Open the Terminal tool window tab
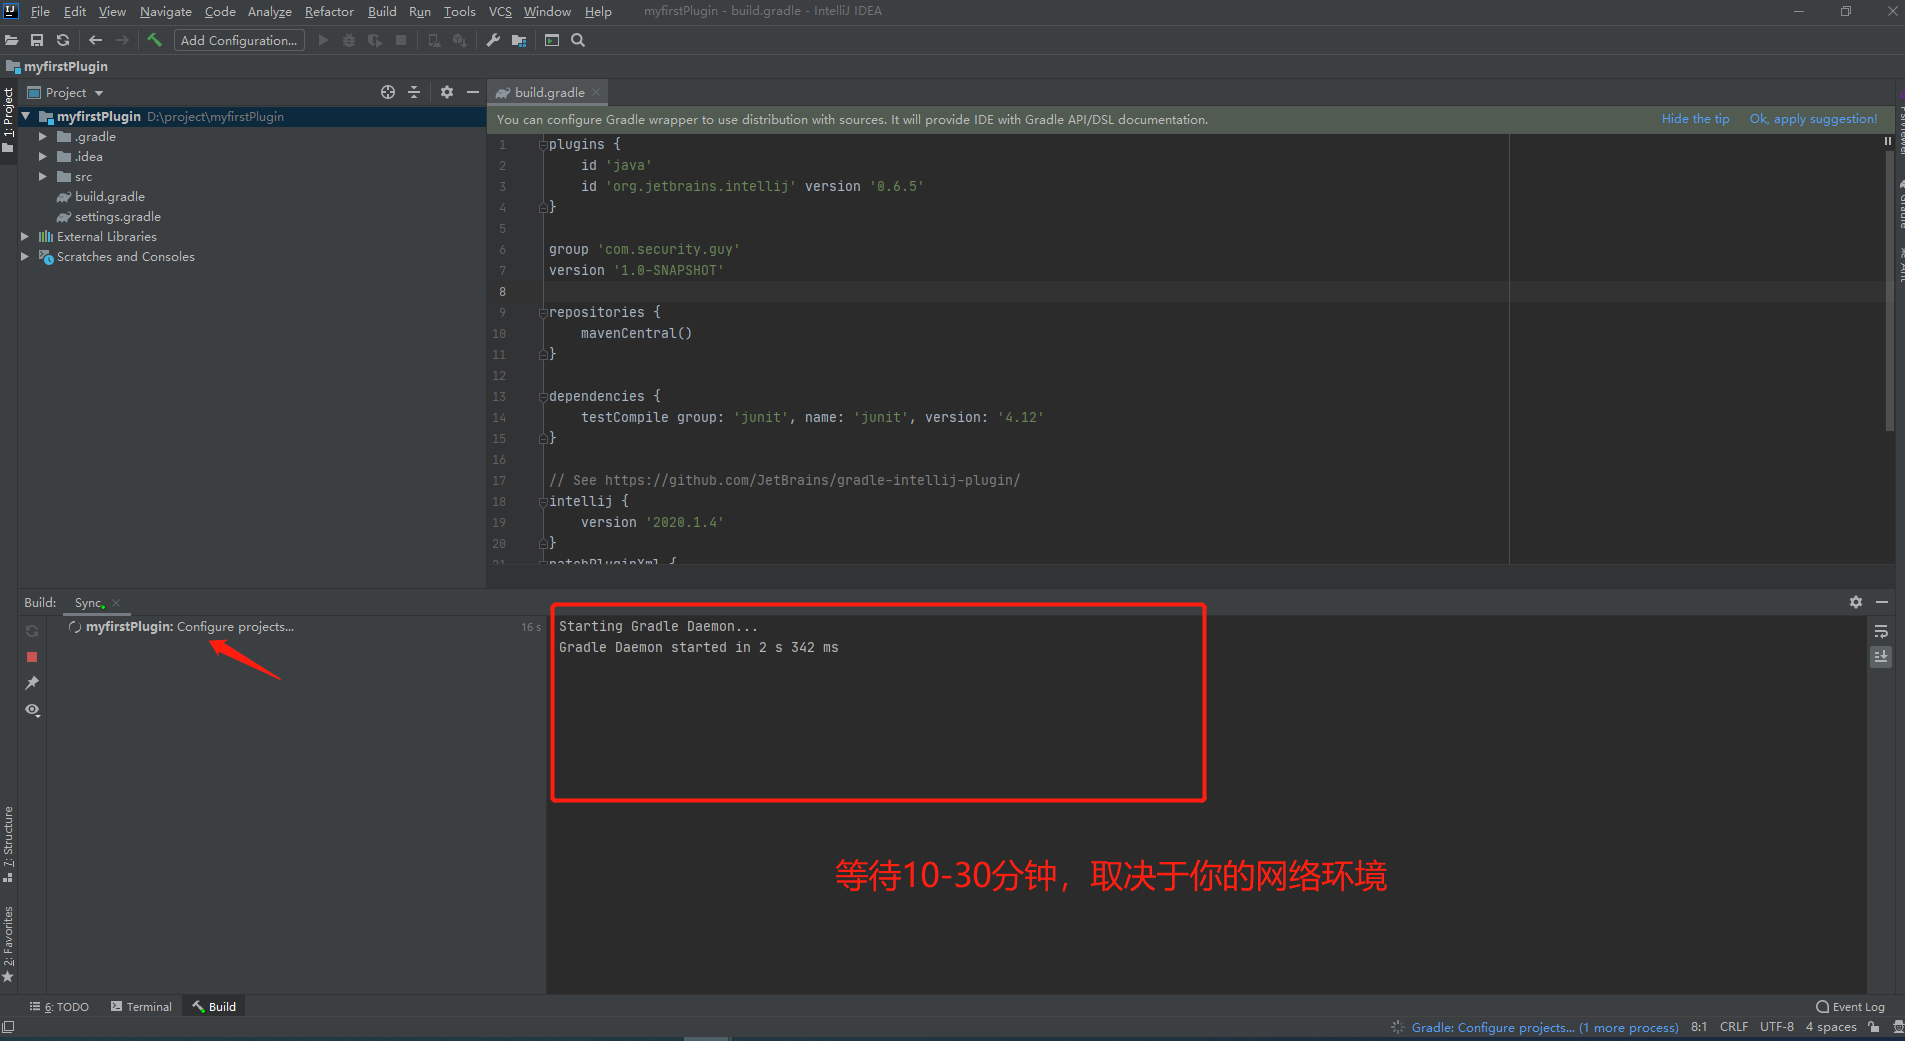The width and height of the screenshot is (1905, 1041). point(141,1007)
